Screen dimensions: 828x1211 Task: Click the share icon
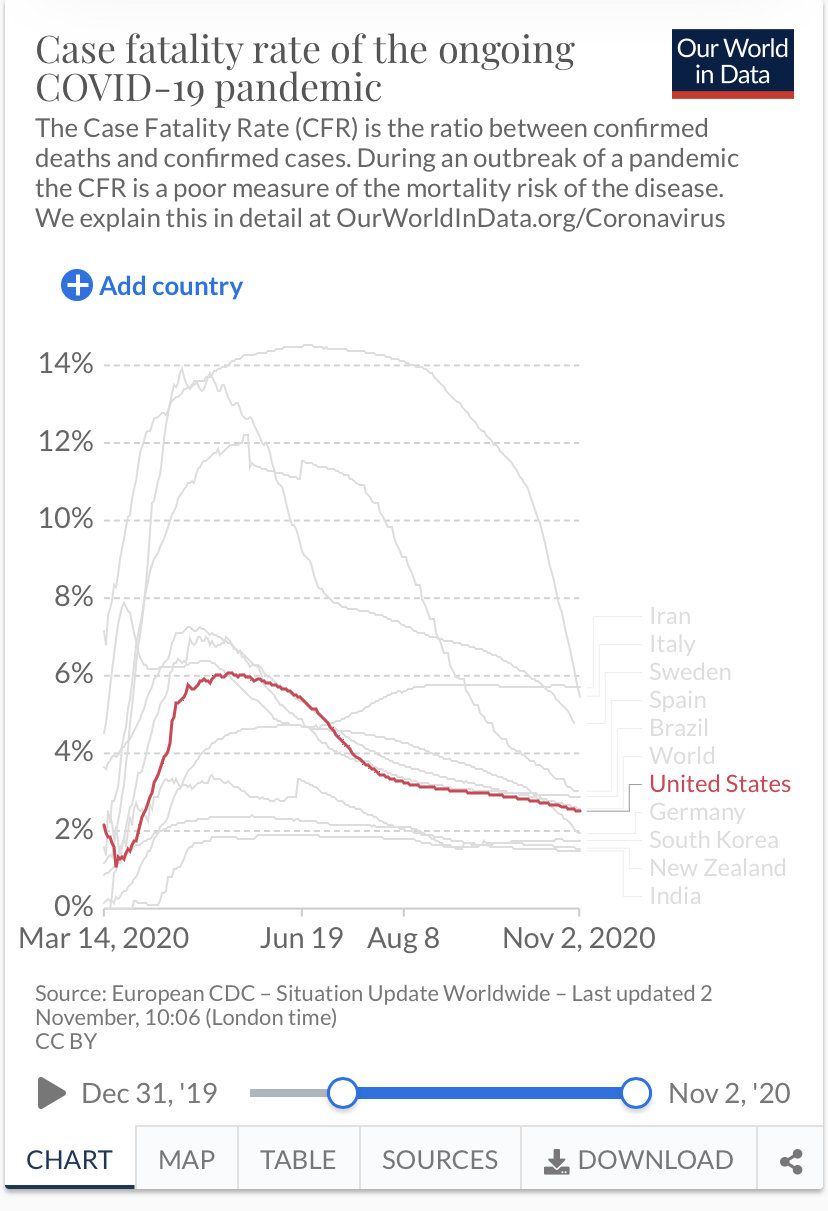coord(791,1161)
